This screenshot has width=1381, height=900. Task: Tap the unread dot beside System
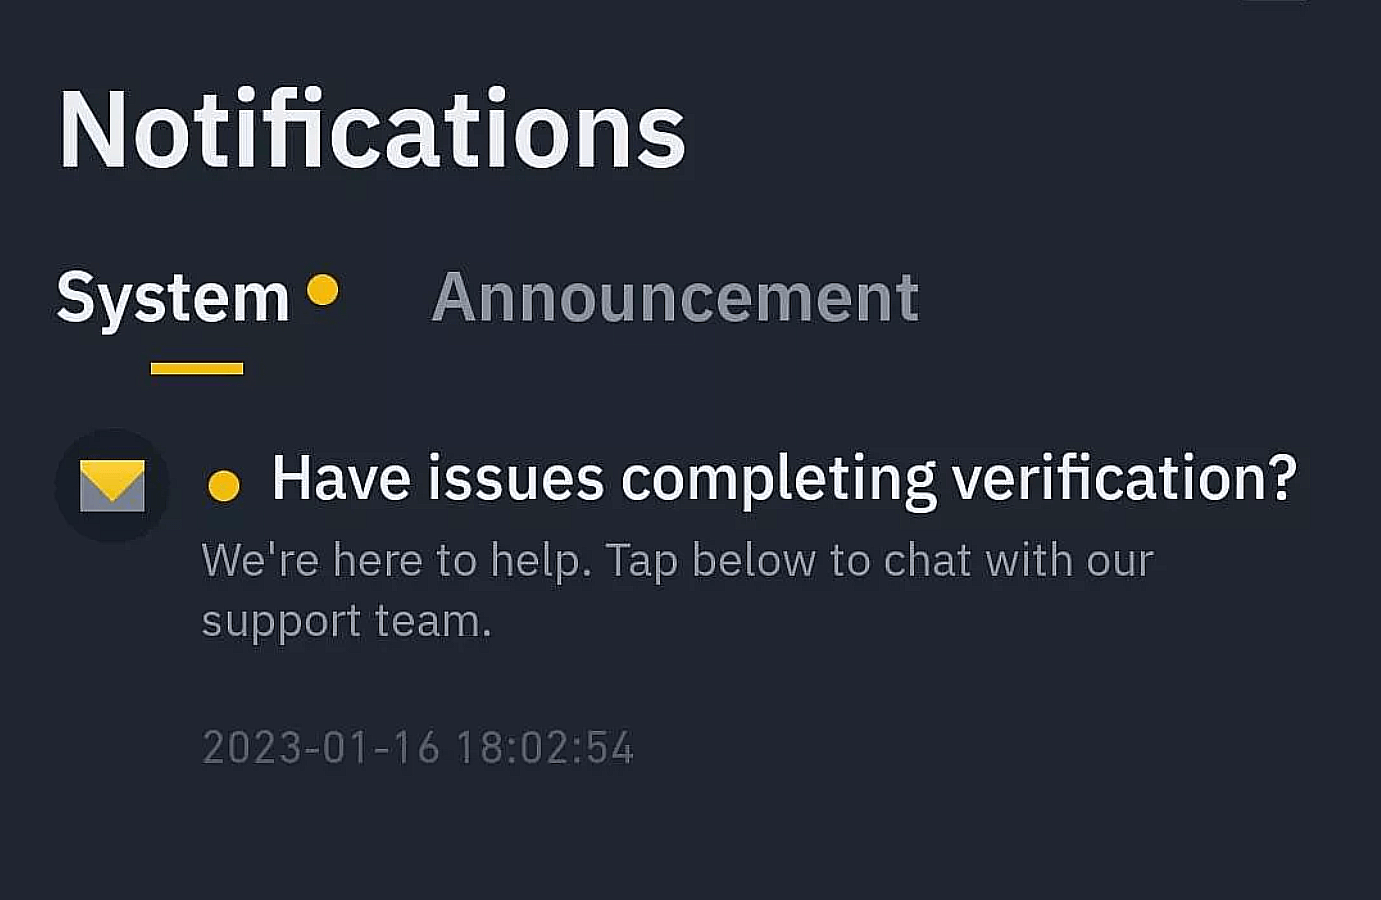(x=322, y=290)
